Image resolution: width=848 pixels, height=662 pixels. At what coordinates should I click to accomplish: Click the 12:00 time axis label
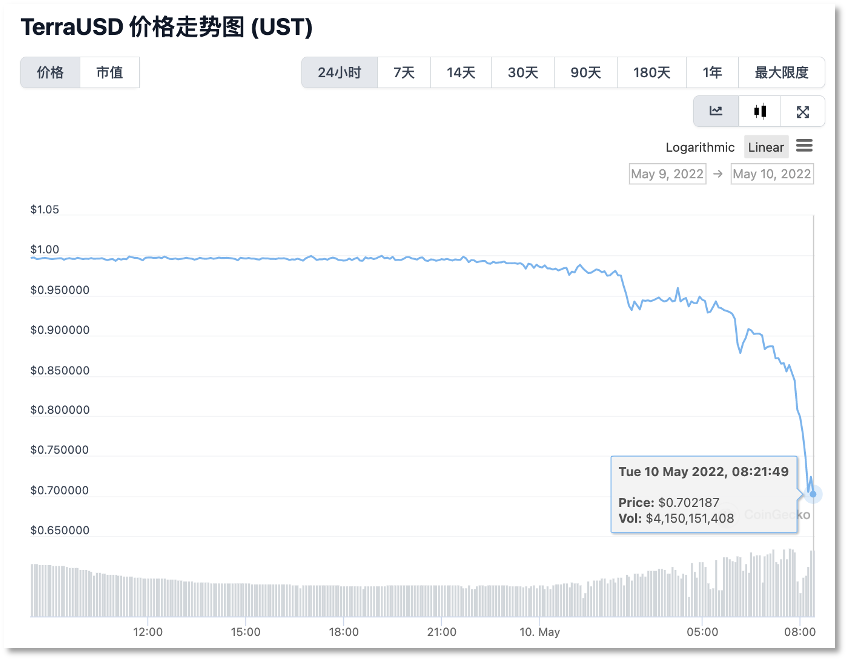148,632
